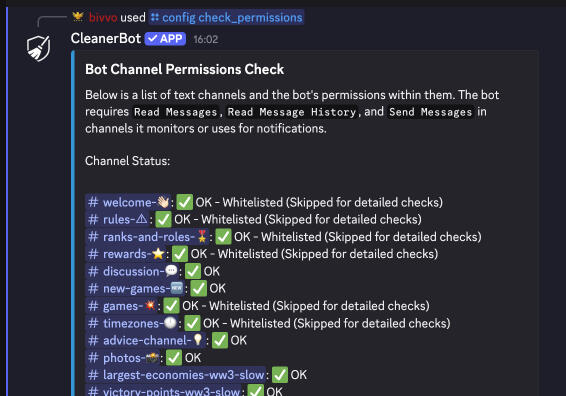Click the green checkmark beside photos channel
The width and height of the screenshot is (566, 396).
174,358
